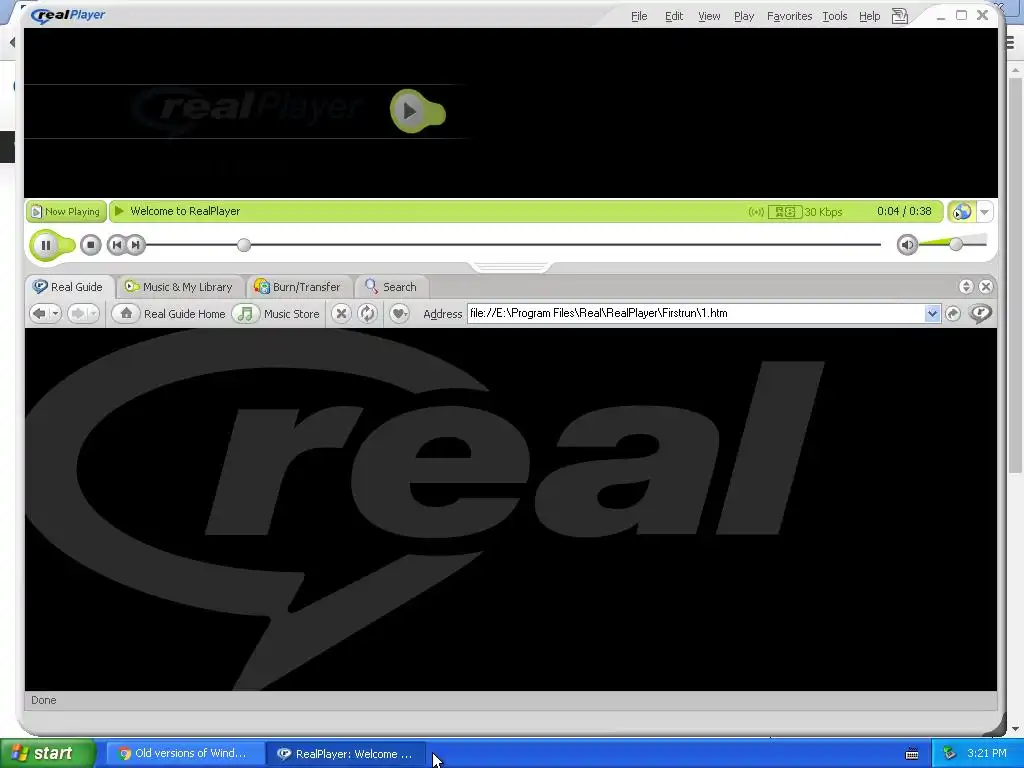Open the Search tab
The height and width of the screenshot is (768, 1024).
pos(391,287)
